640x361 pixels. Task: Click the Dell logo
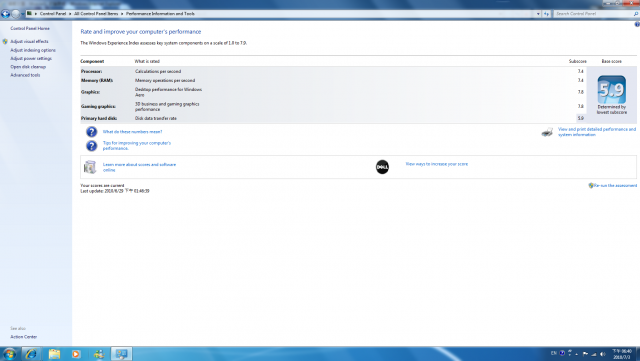pos(382,167)
